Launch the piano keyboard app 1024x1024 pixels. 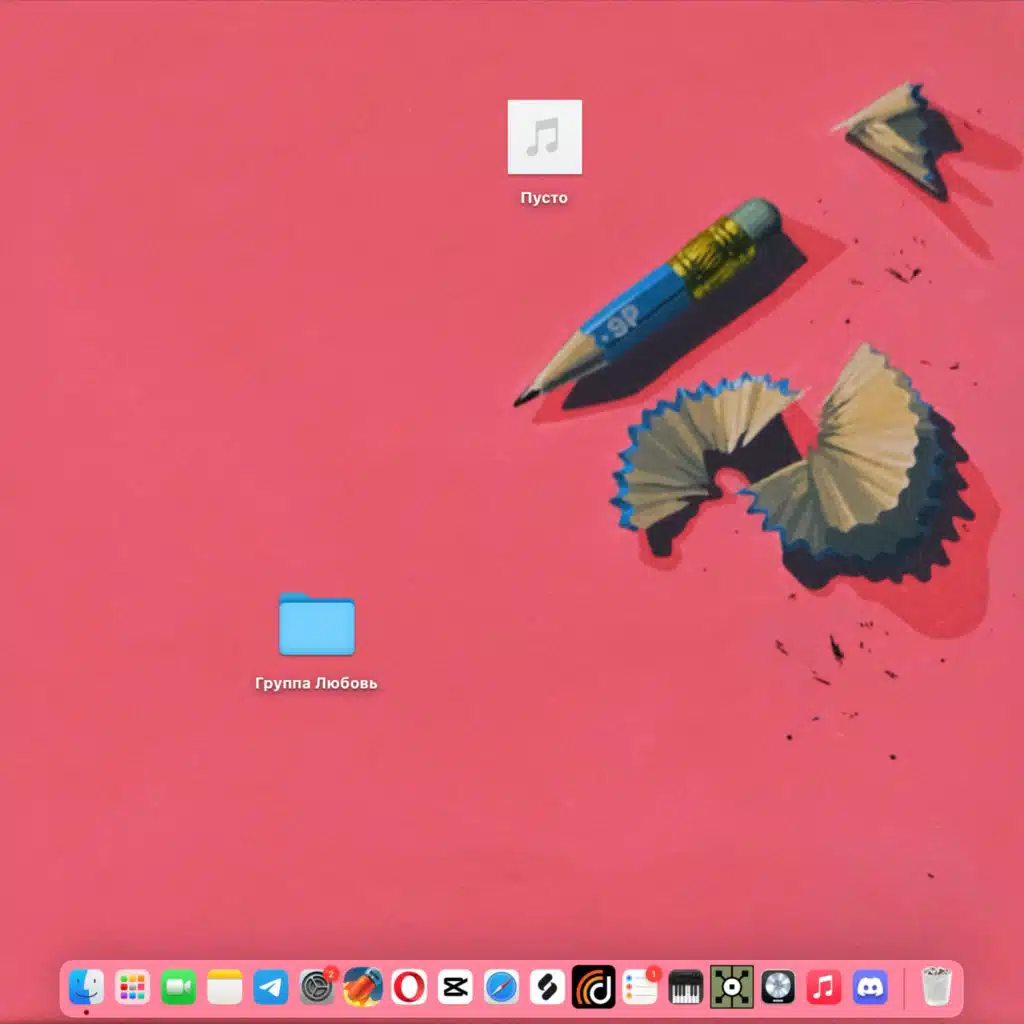pos(686,987)
